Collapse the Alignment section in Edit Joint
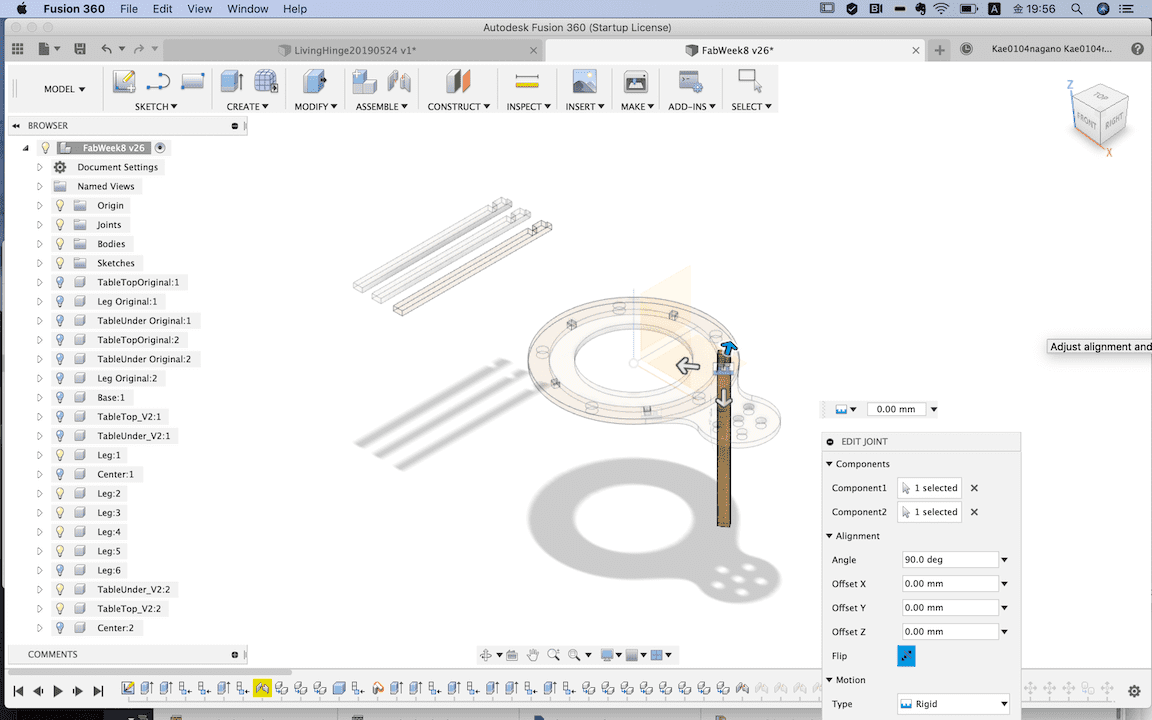 829,536
